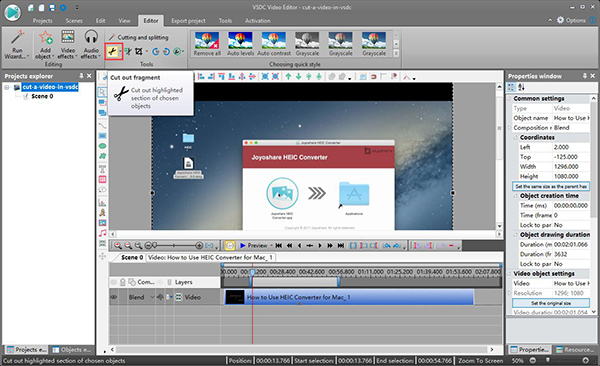
Task: Click the green ellipse shape tool
Action: pos(102,146)
